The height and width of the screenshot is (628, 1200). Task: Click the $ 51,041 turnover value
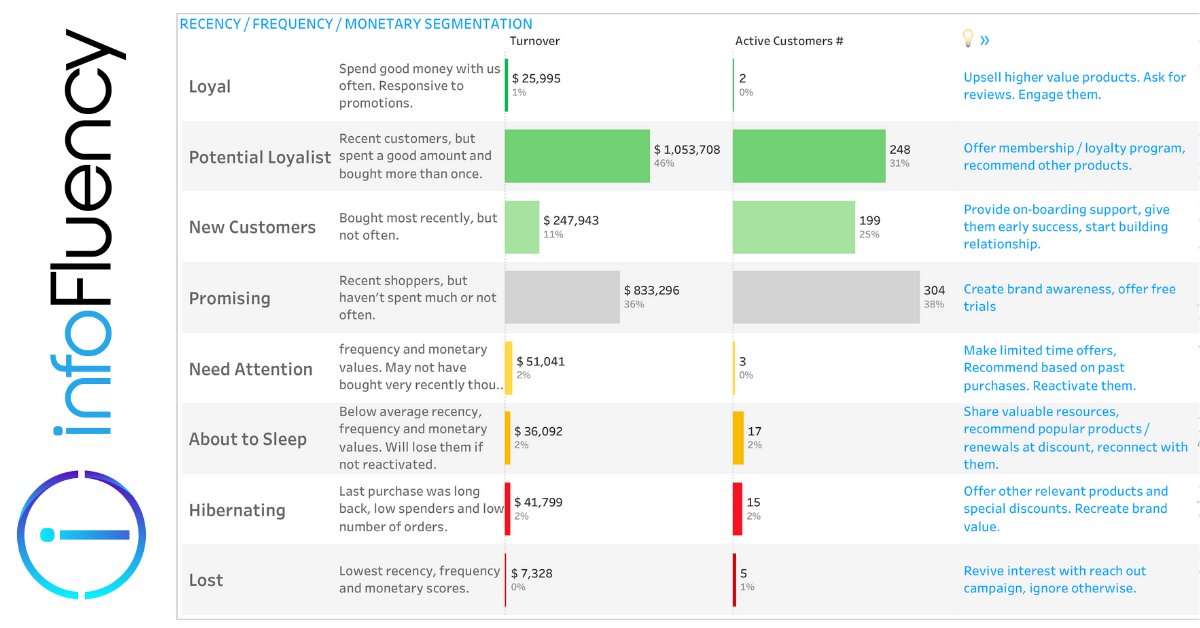(540, 361)
